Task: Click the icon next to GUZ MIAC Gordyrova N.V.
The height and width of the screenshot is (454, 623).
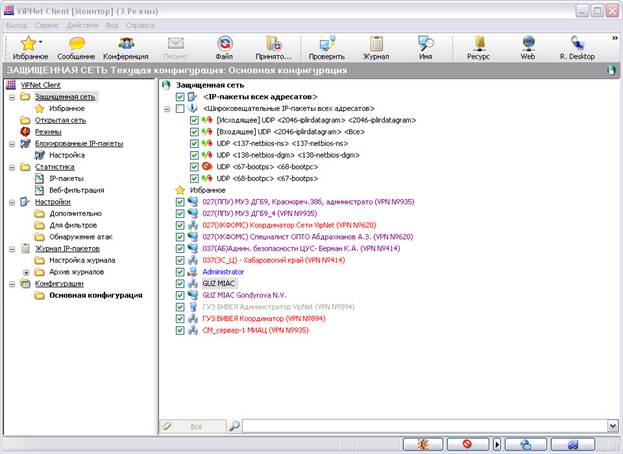Action: click(193, 295)
